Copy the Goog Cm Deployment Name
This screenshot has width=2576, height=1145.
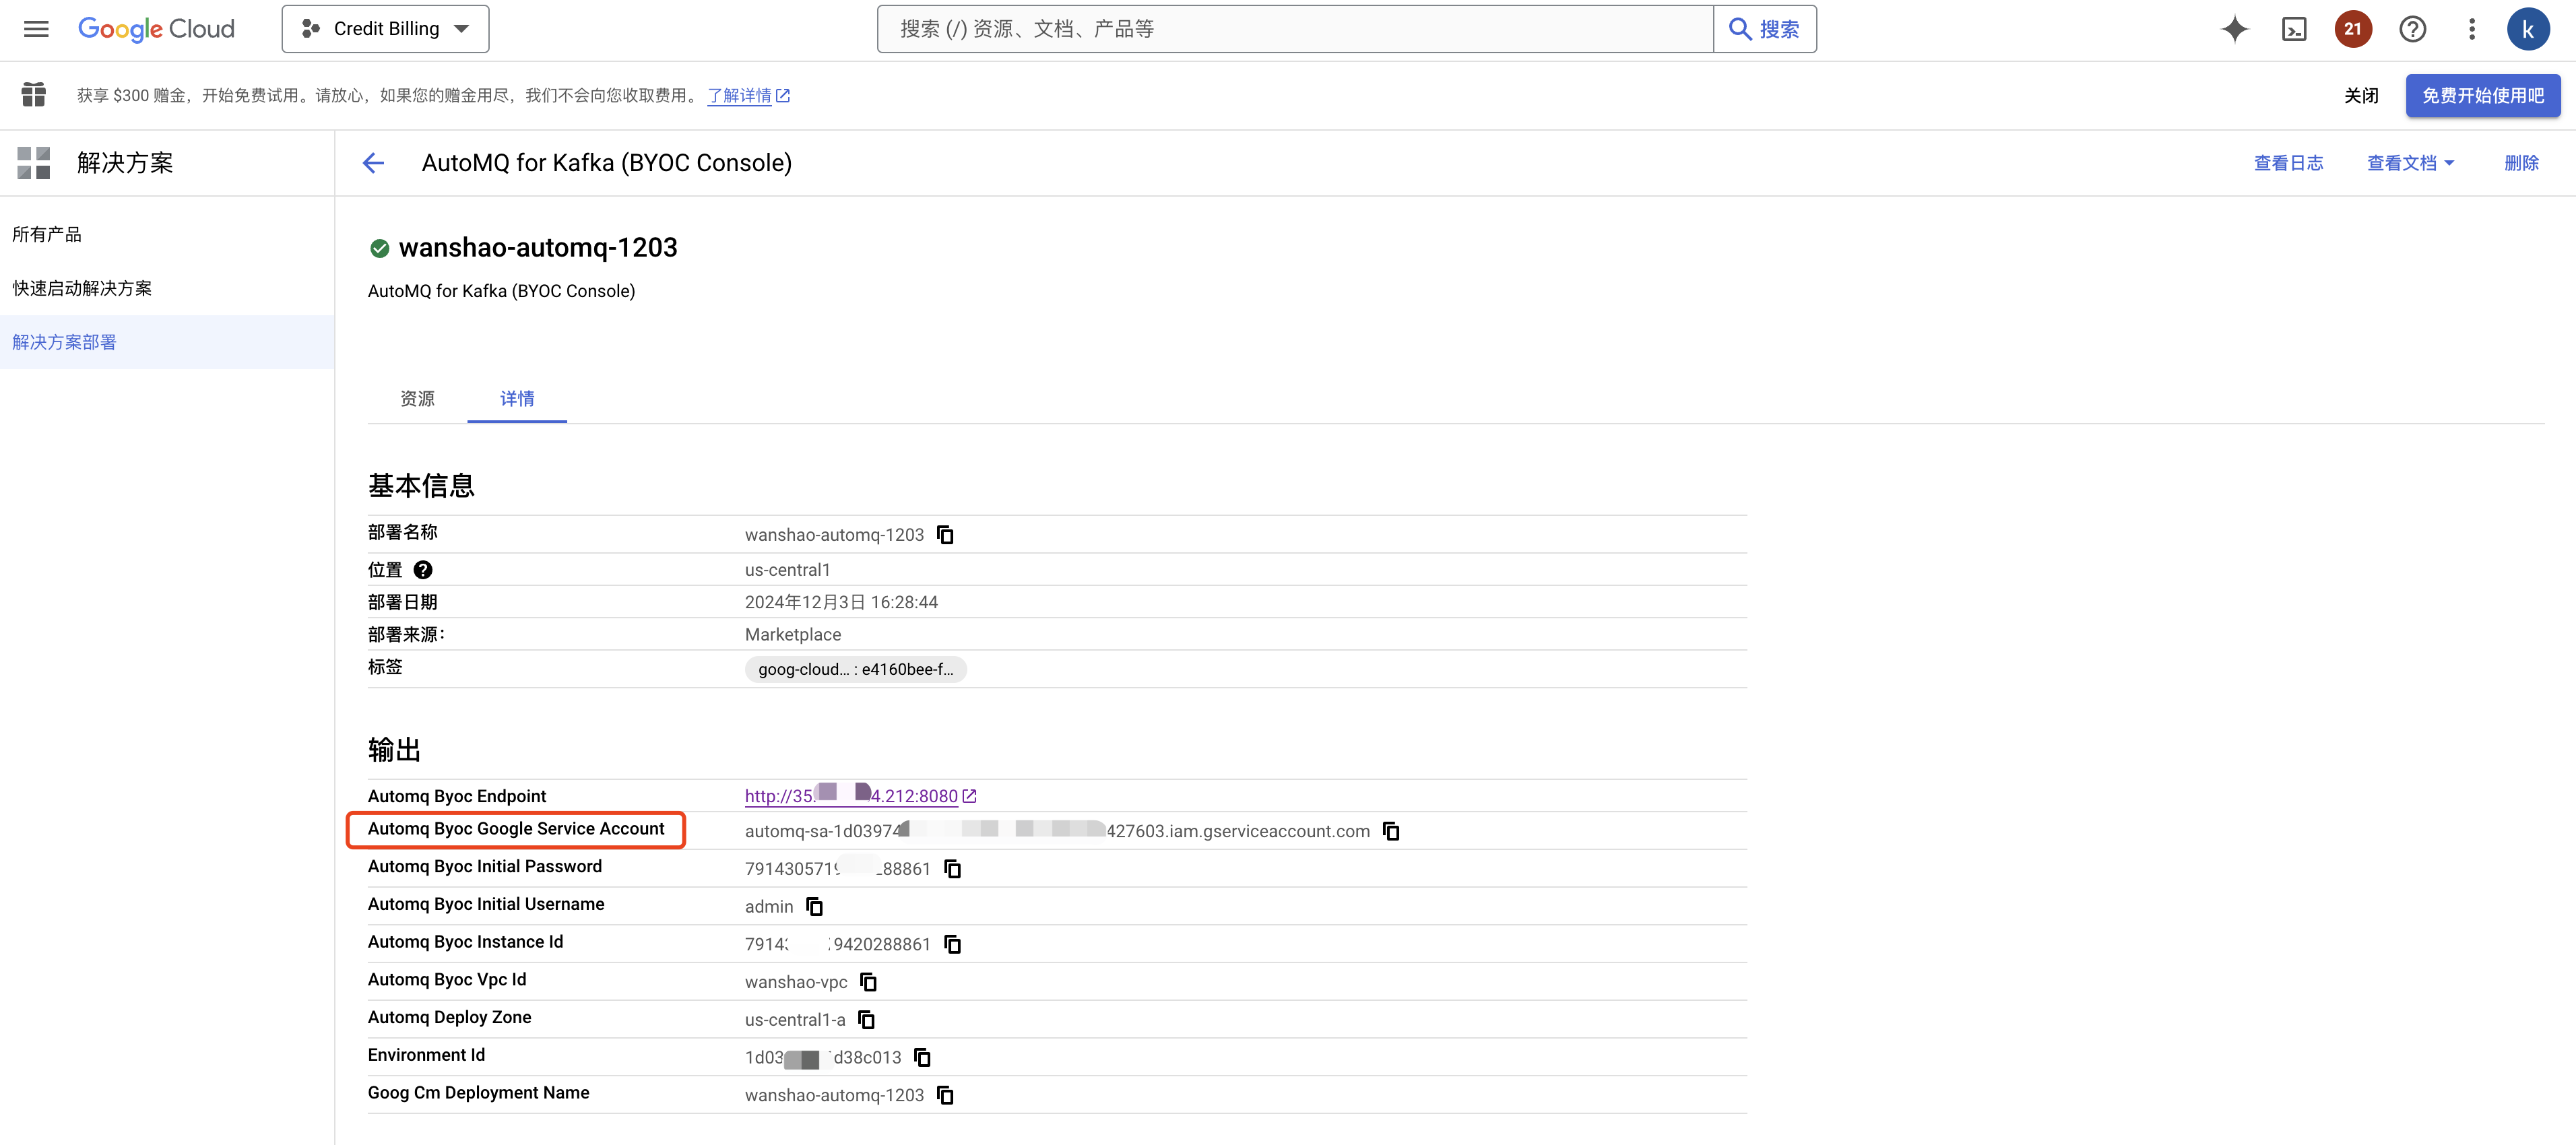[945, 1095]
